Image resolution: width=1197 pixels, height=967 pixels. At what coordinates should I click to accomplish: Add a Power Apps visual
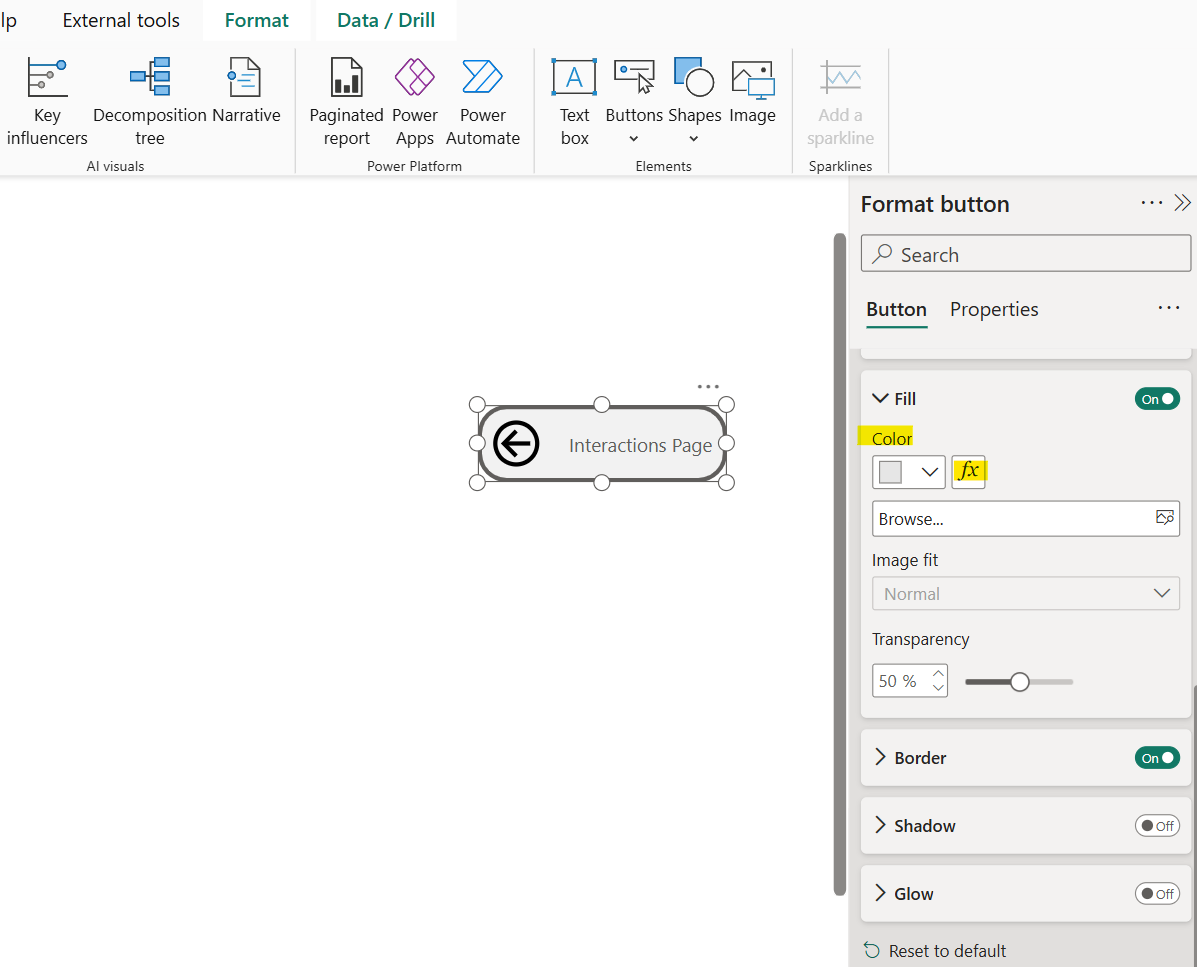[x=415, y=101]
